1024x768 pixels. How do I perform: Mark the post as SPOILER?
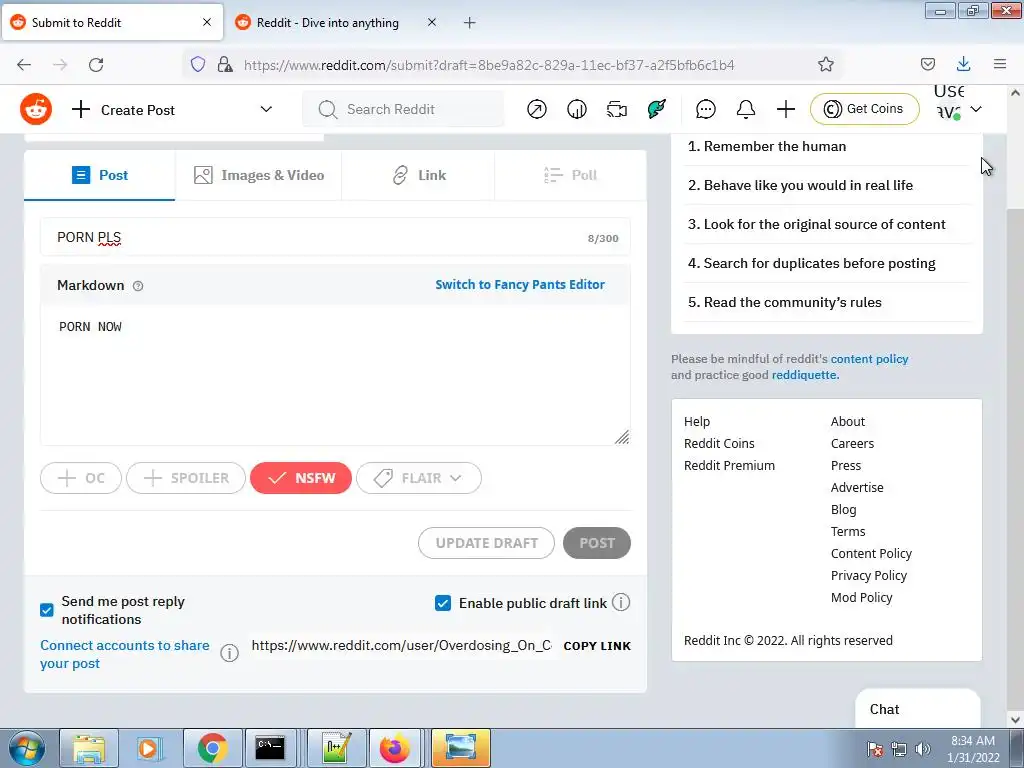coord(186,478)
